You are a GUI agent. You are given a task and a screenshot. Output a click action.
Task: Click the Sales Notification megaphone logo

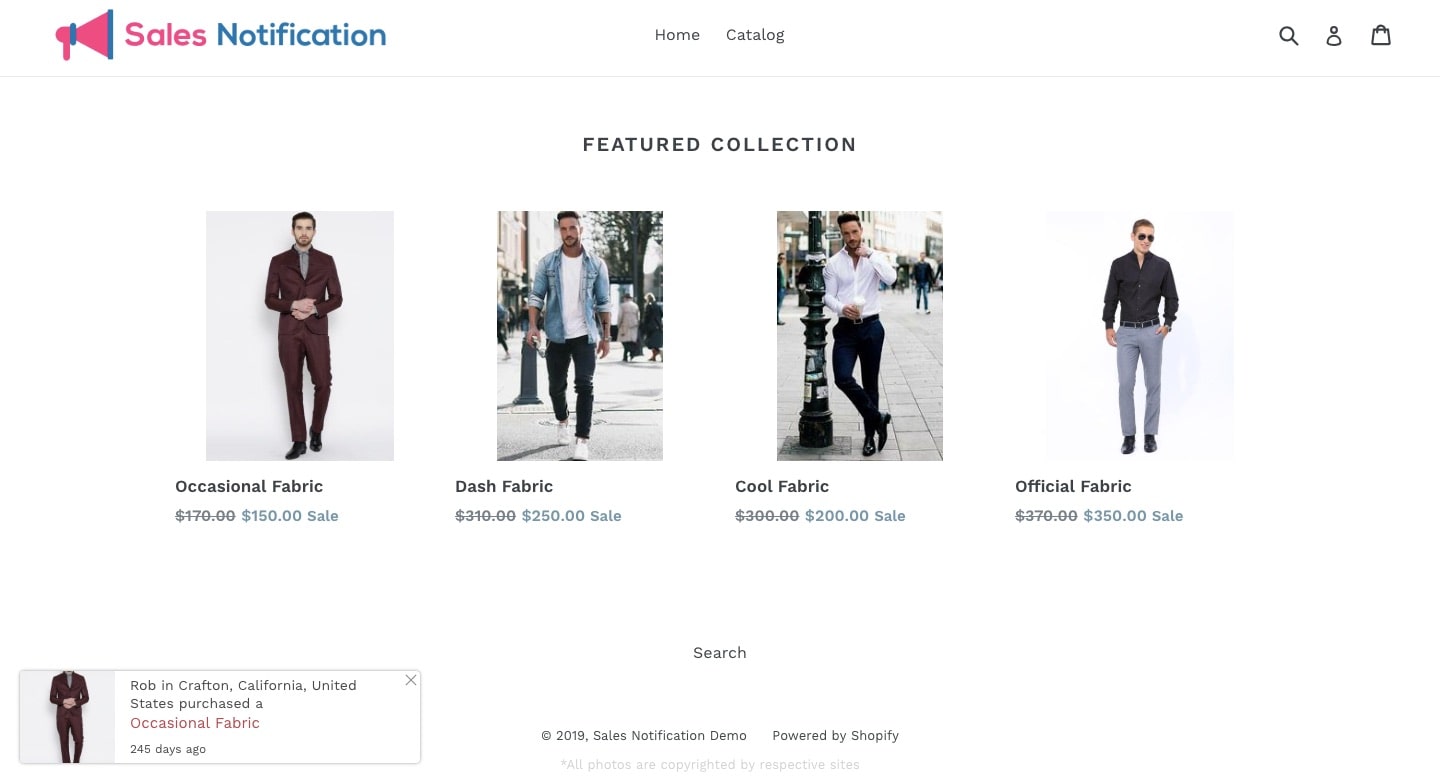tap(221, 35)
